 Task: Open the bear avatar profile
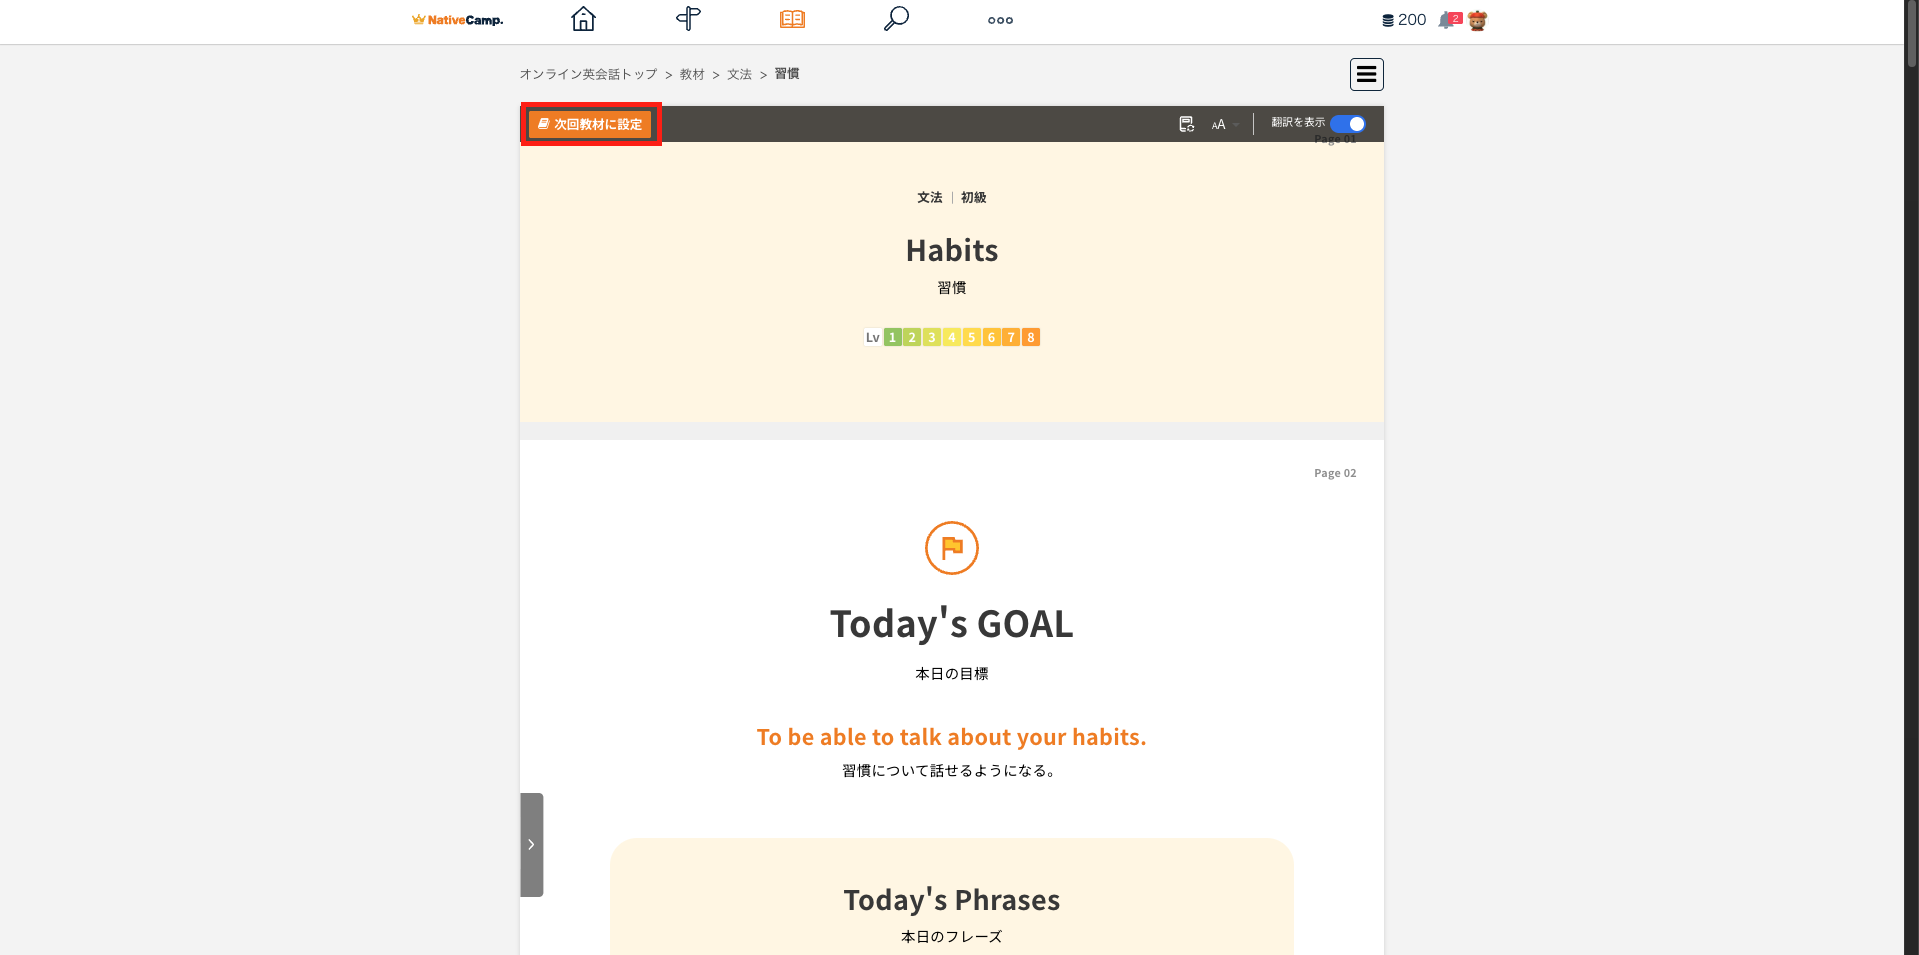point(1477,20)
